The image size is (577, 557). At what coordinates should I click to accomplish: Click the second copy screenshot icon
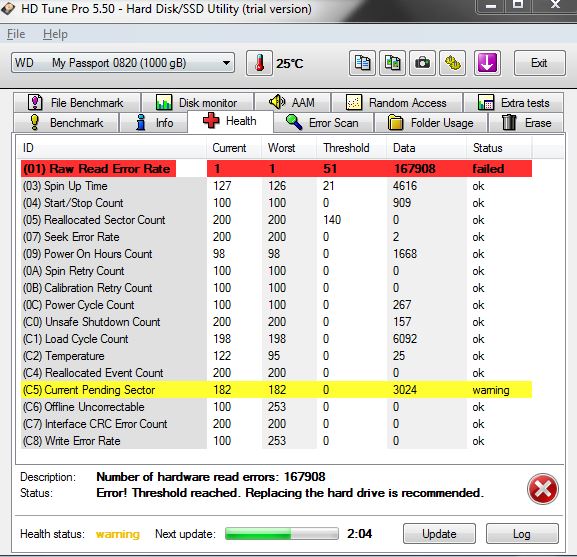pos(392,63)
